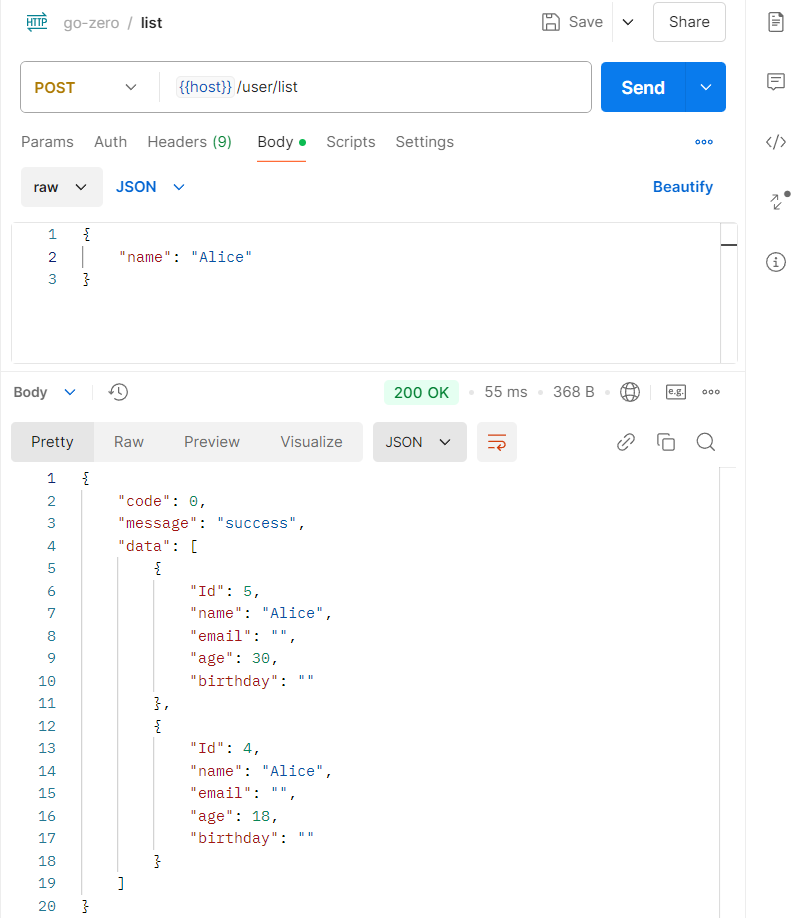The width and height of the screenshot is (801, 918).
Task: Switch to the Raw response view
Action: [x=129, y=442]
